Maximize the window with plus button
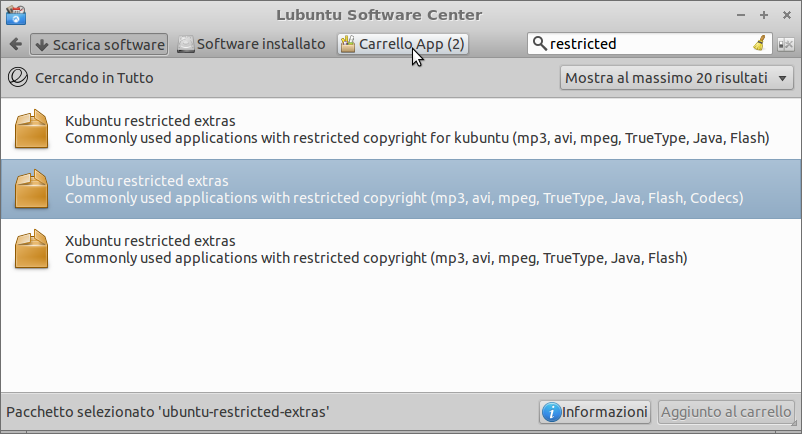The image size is (802, 434). pos(764,15)
